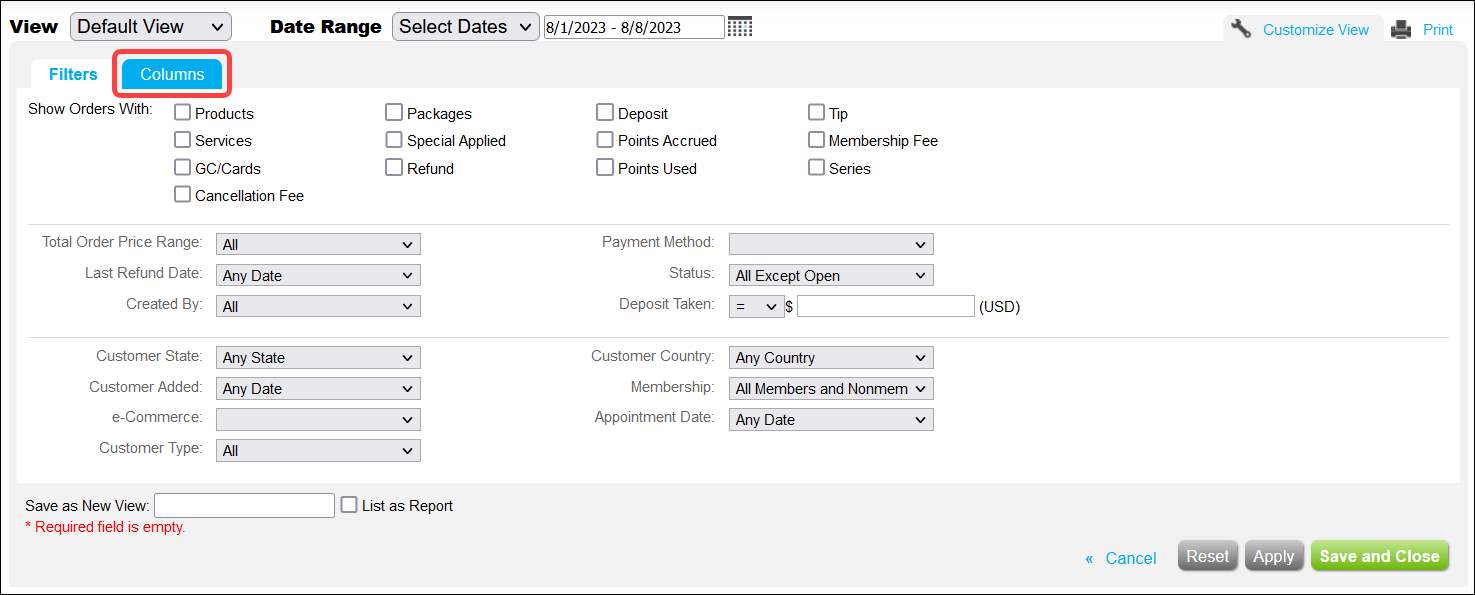Check the Tip checkbox
The image size is (1475, 595).
pyautogui.click(x=816, y=113)
